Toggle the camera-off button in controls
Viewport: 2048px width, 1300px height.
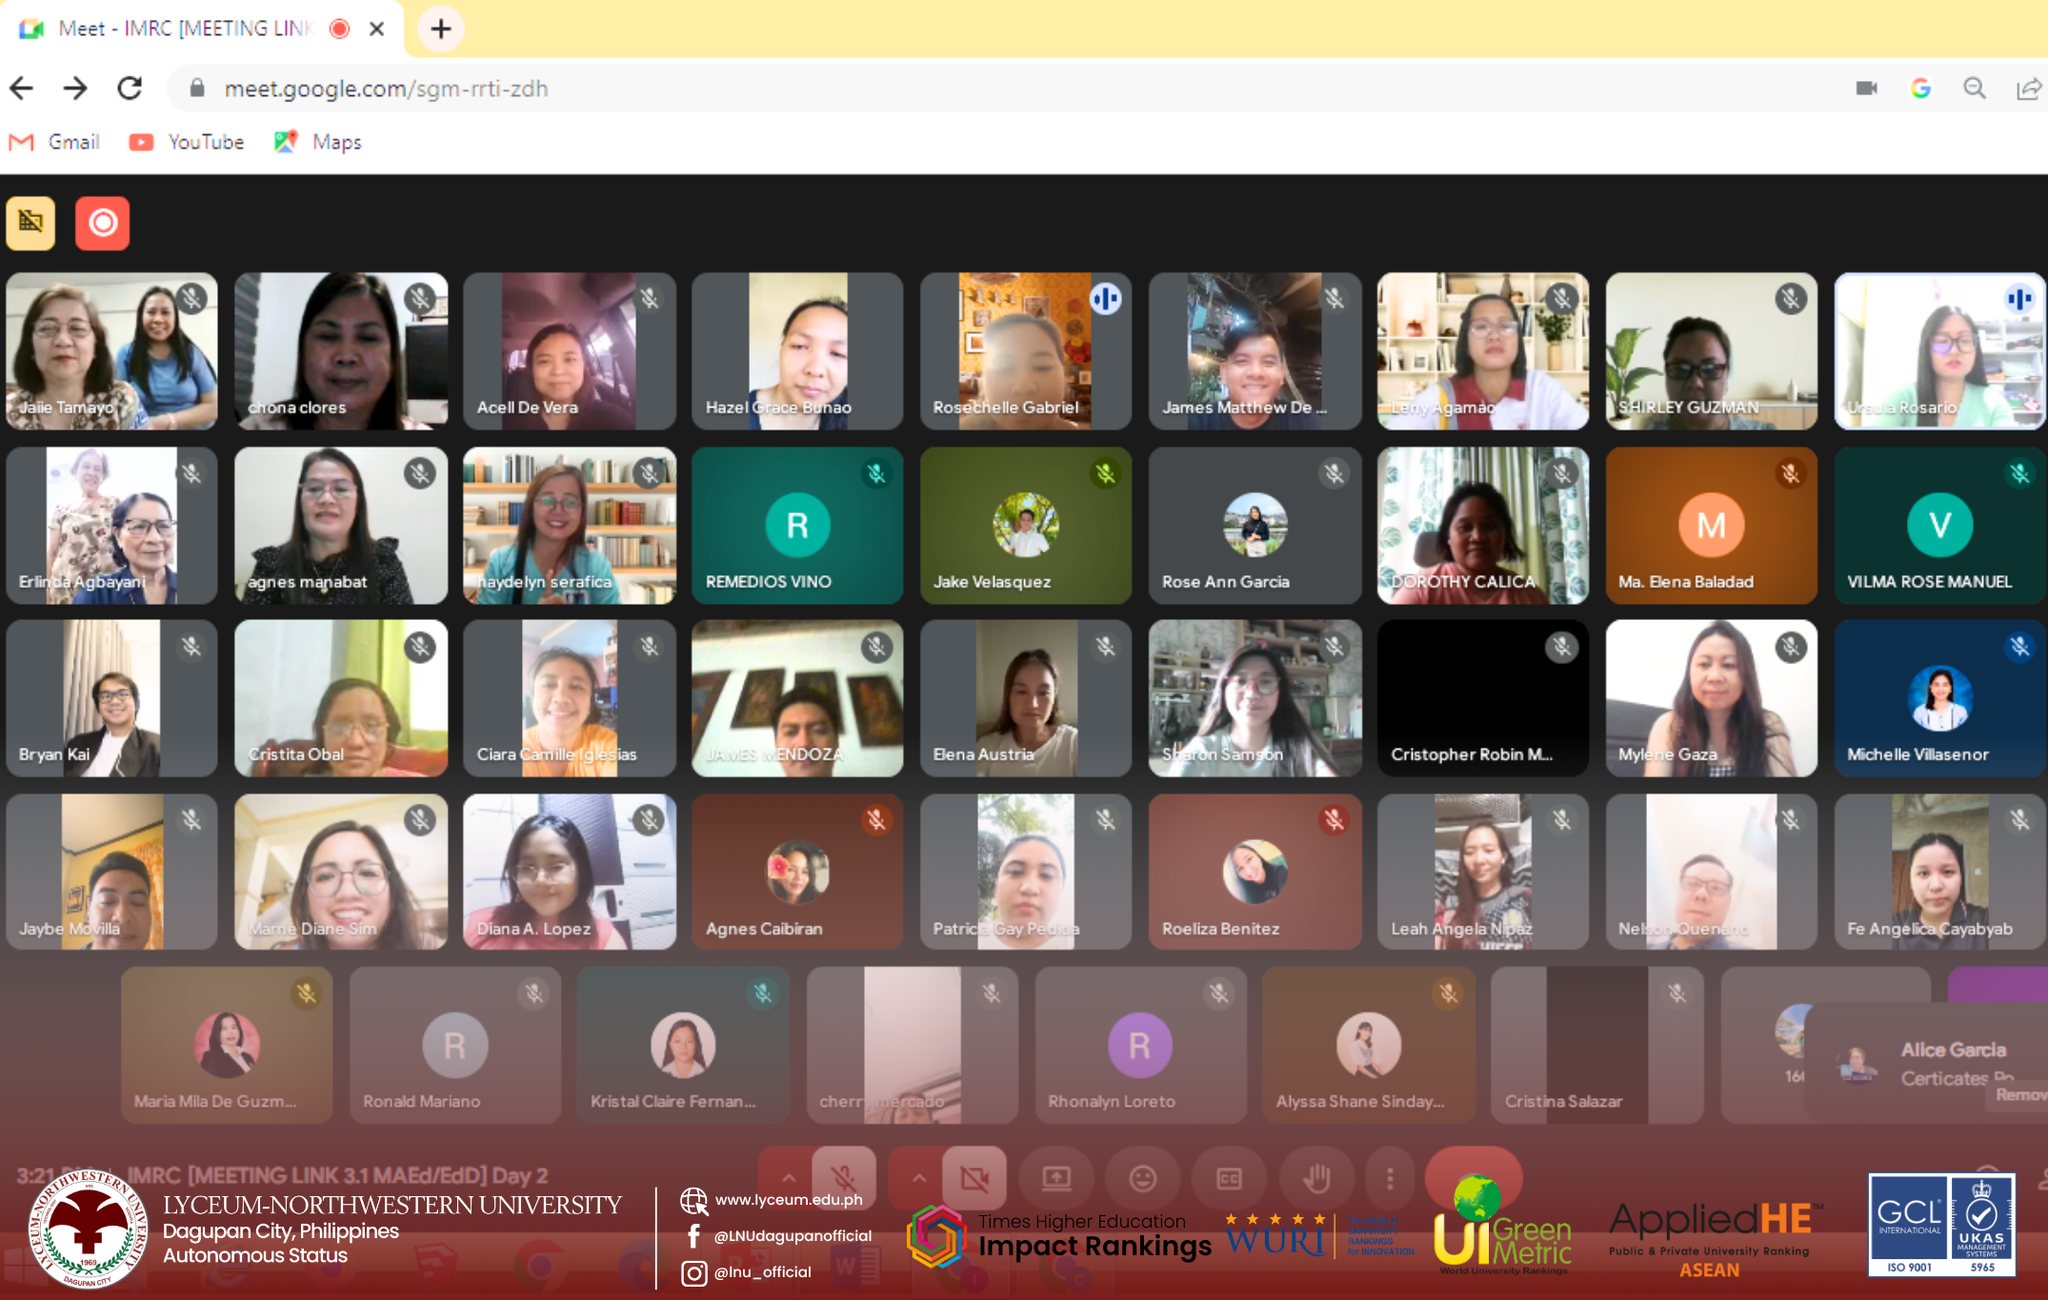(x=974, y=1178)
